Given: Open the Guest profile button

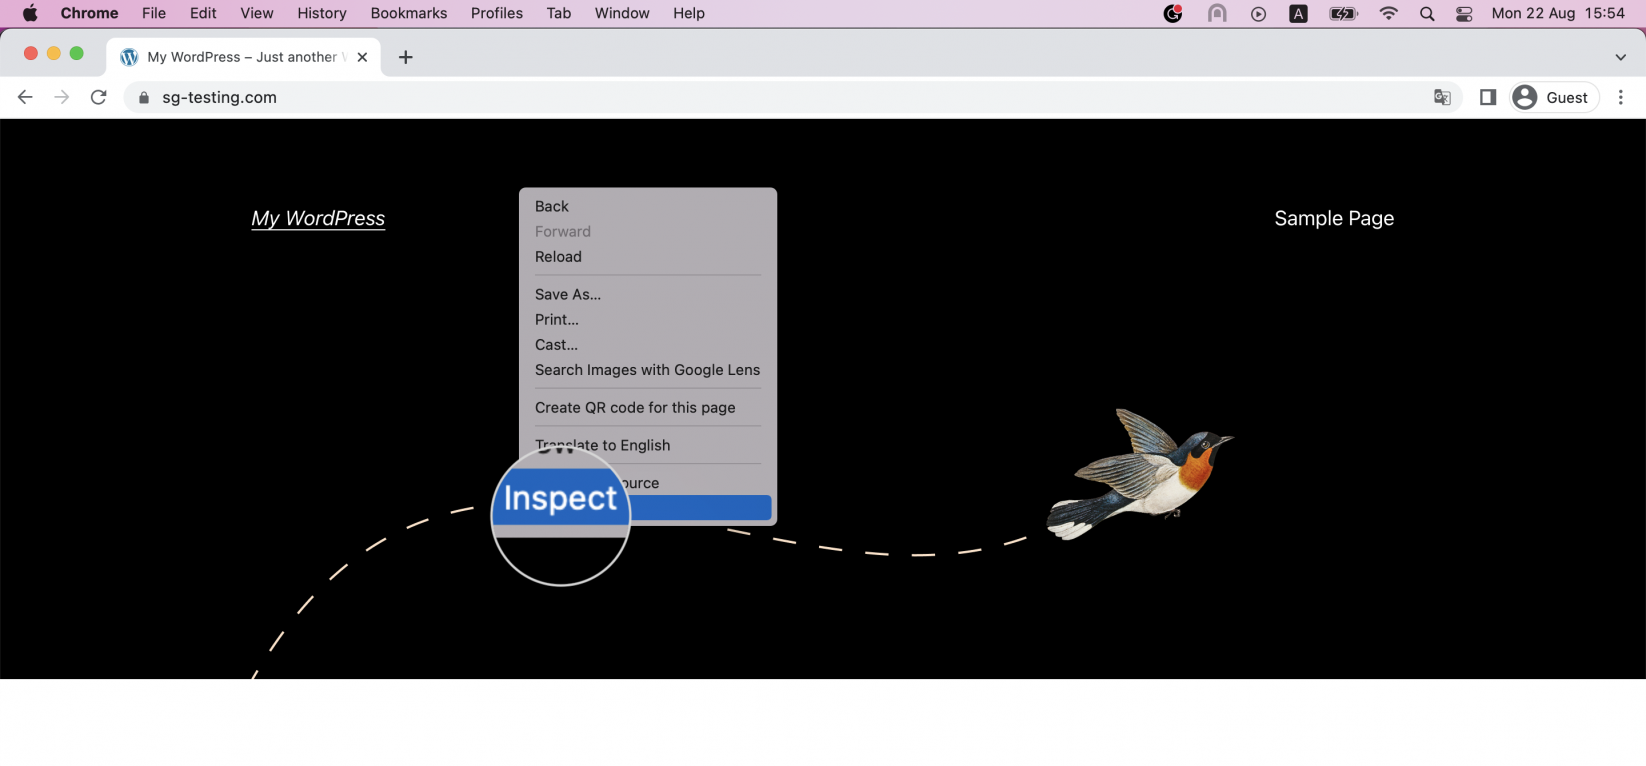Looking at the screenshot, I should [1554, 97].
